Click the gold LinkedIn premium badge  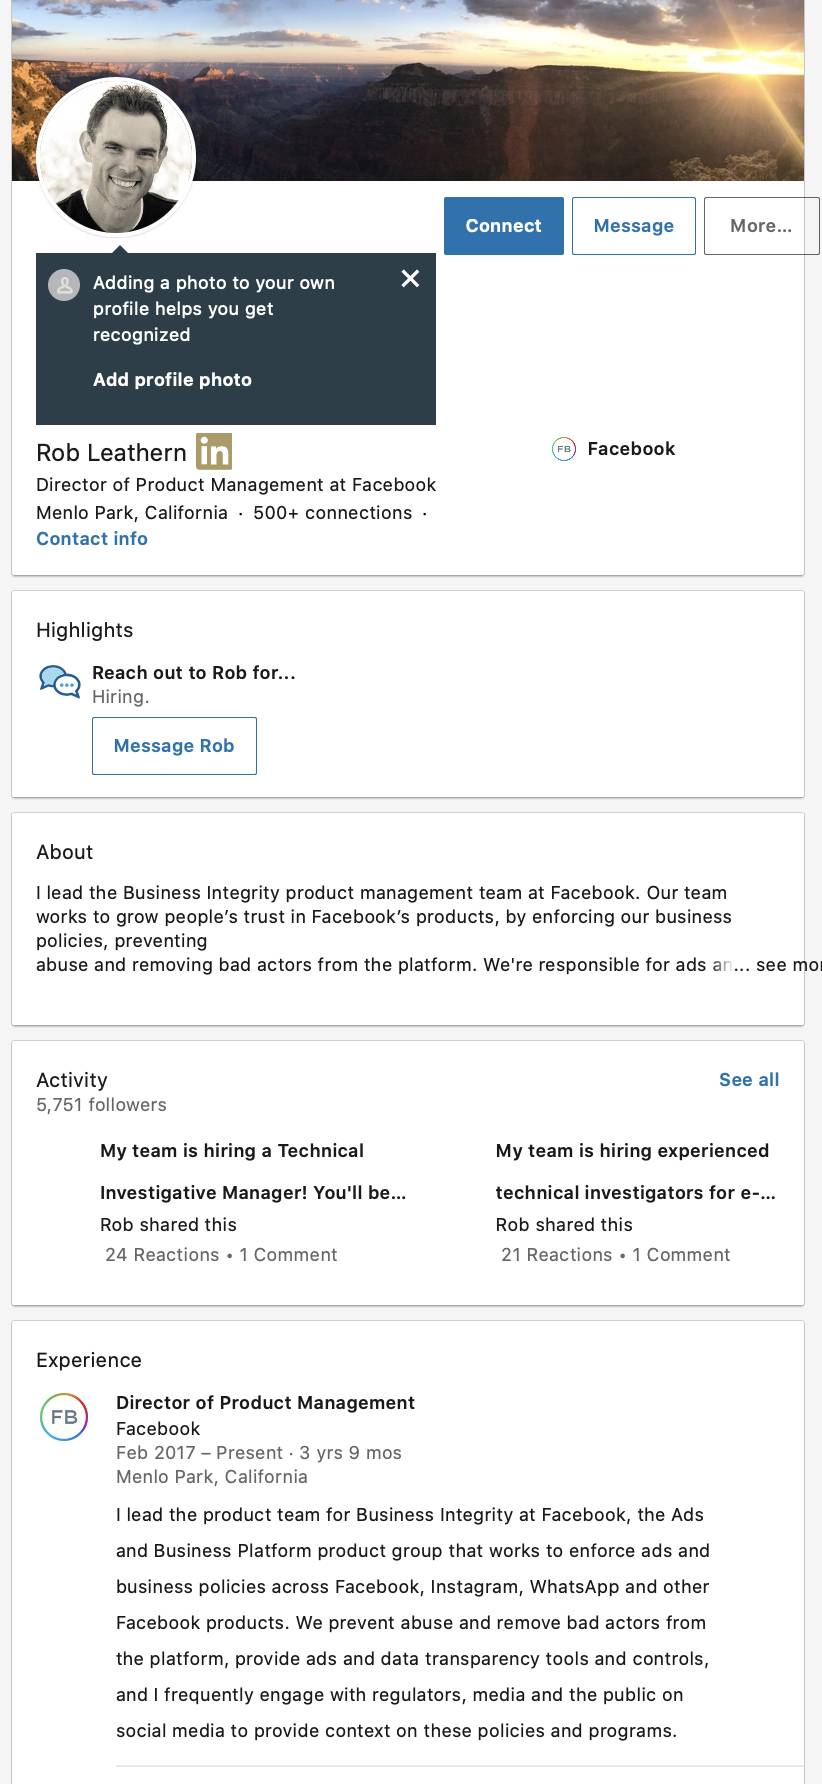click(214, 452)
